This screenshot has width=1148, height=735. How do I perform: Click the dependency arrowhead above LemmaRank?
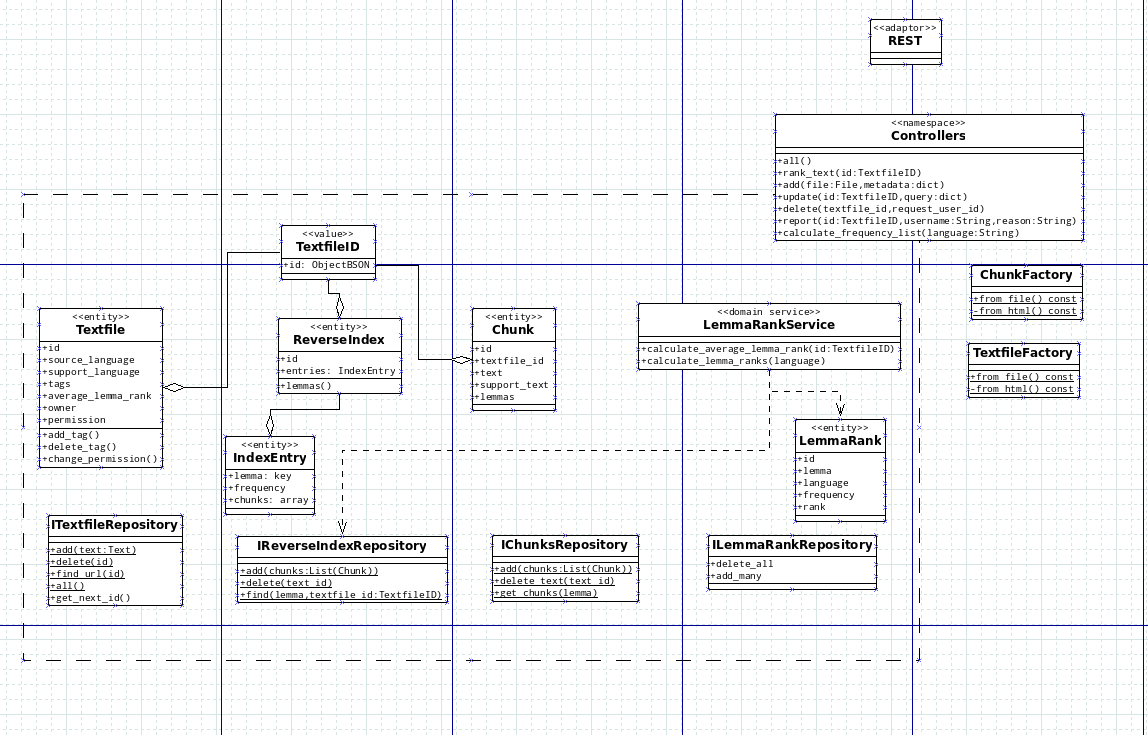pyautogui.click(x=840, y=409)
